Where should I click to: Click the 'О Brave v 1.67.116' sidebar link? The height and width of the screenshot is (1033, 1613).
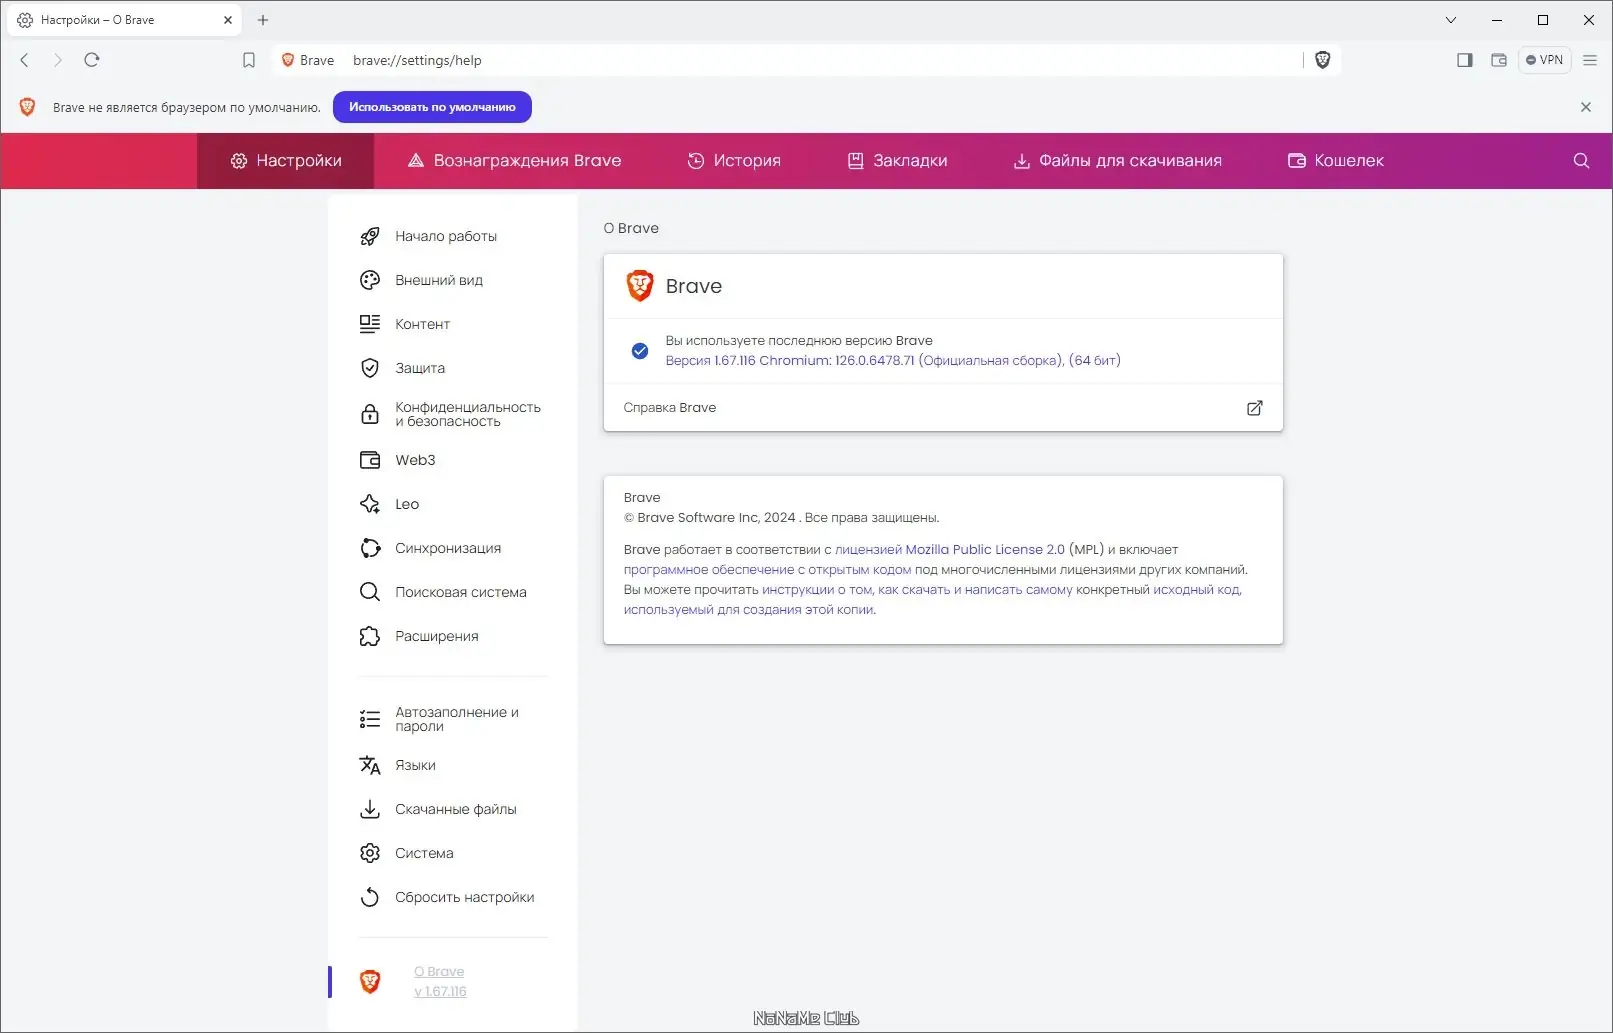tap(440, 981)
